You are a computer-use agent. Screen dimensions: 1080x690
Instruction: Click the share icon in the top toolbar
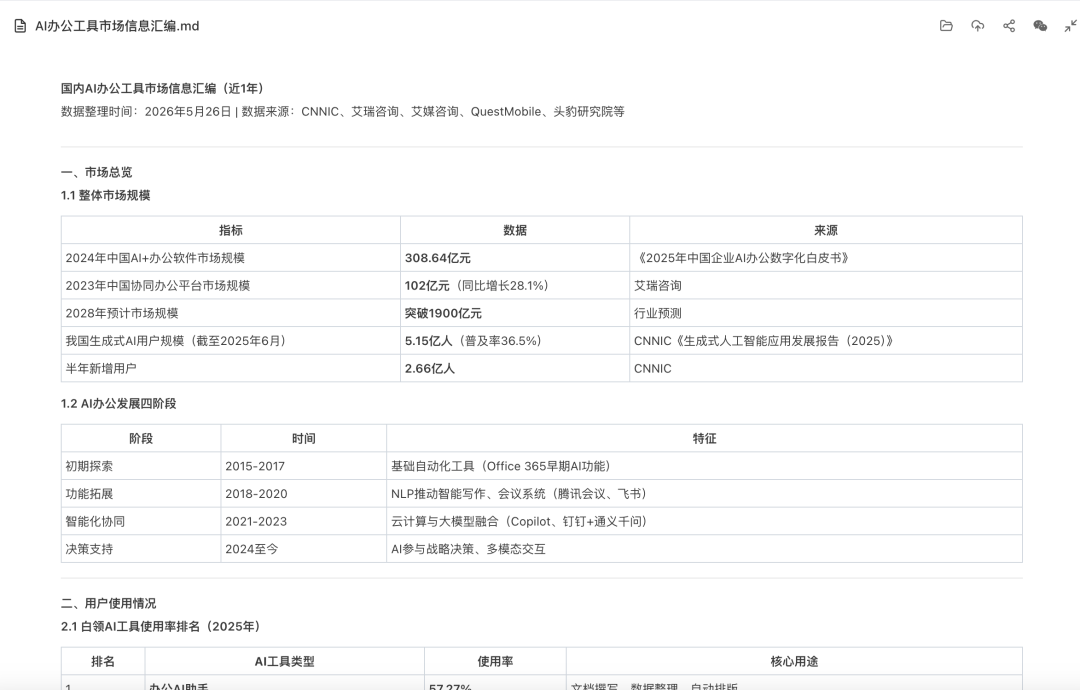pos(1009,25)
